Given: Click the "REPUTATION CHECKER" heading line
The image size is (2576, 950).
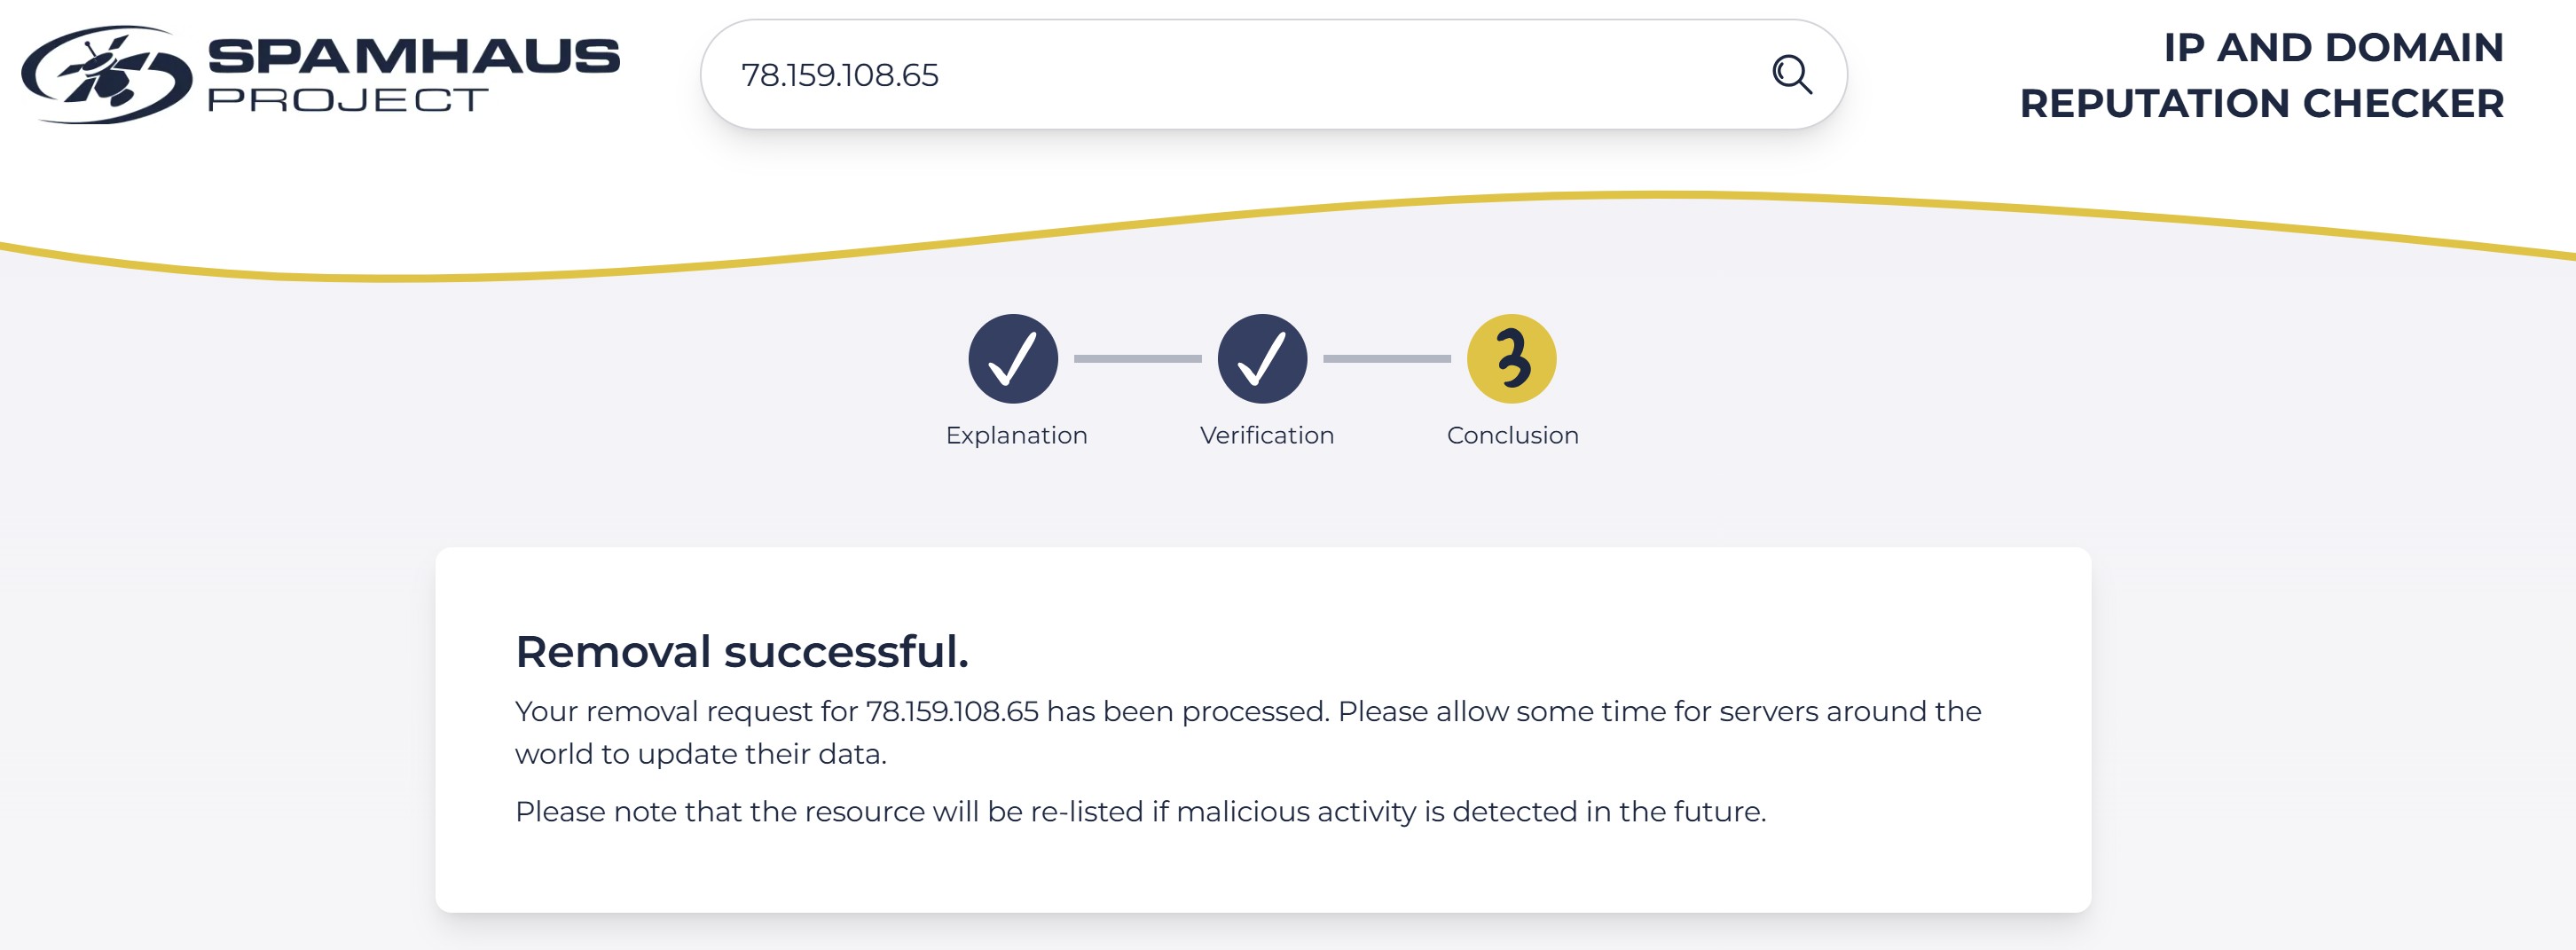Looking at the screenshot, I should click(2261, 103).
